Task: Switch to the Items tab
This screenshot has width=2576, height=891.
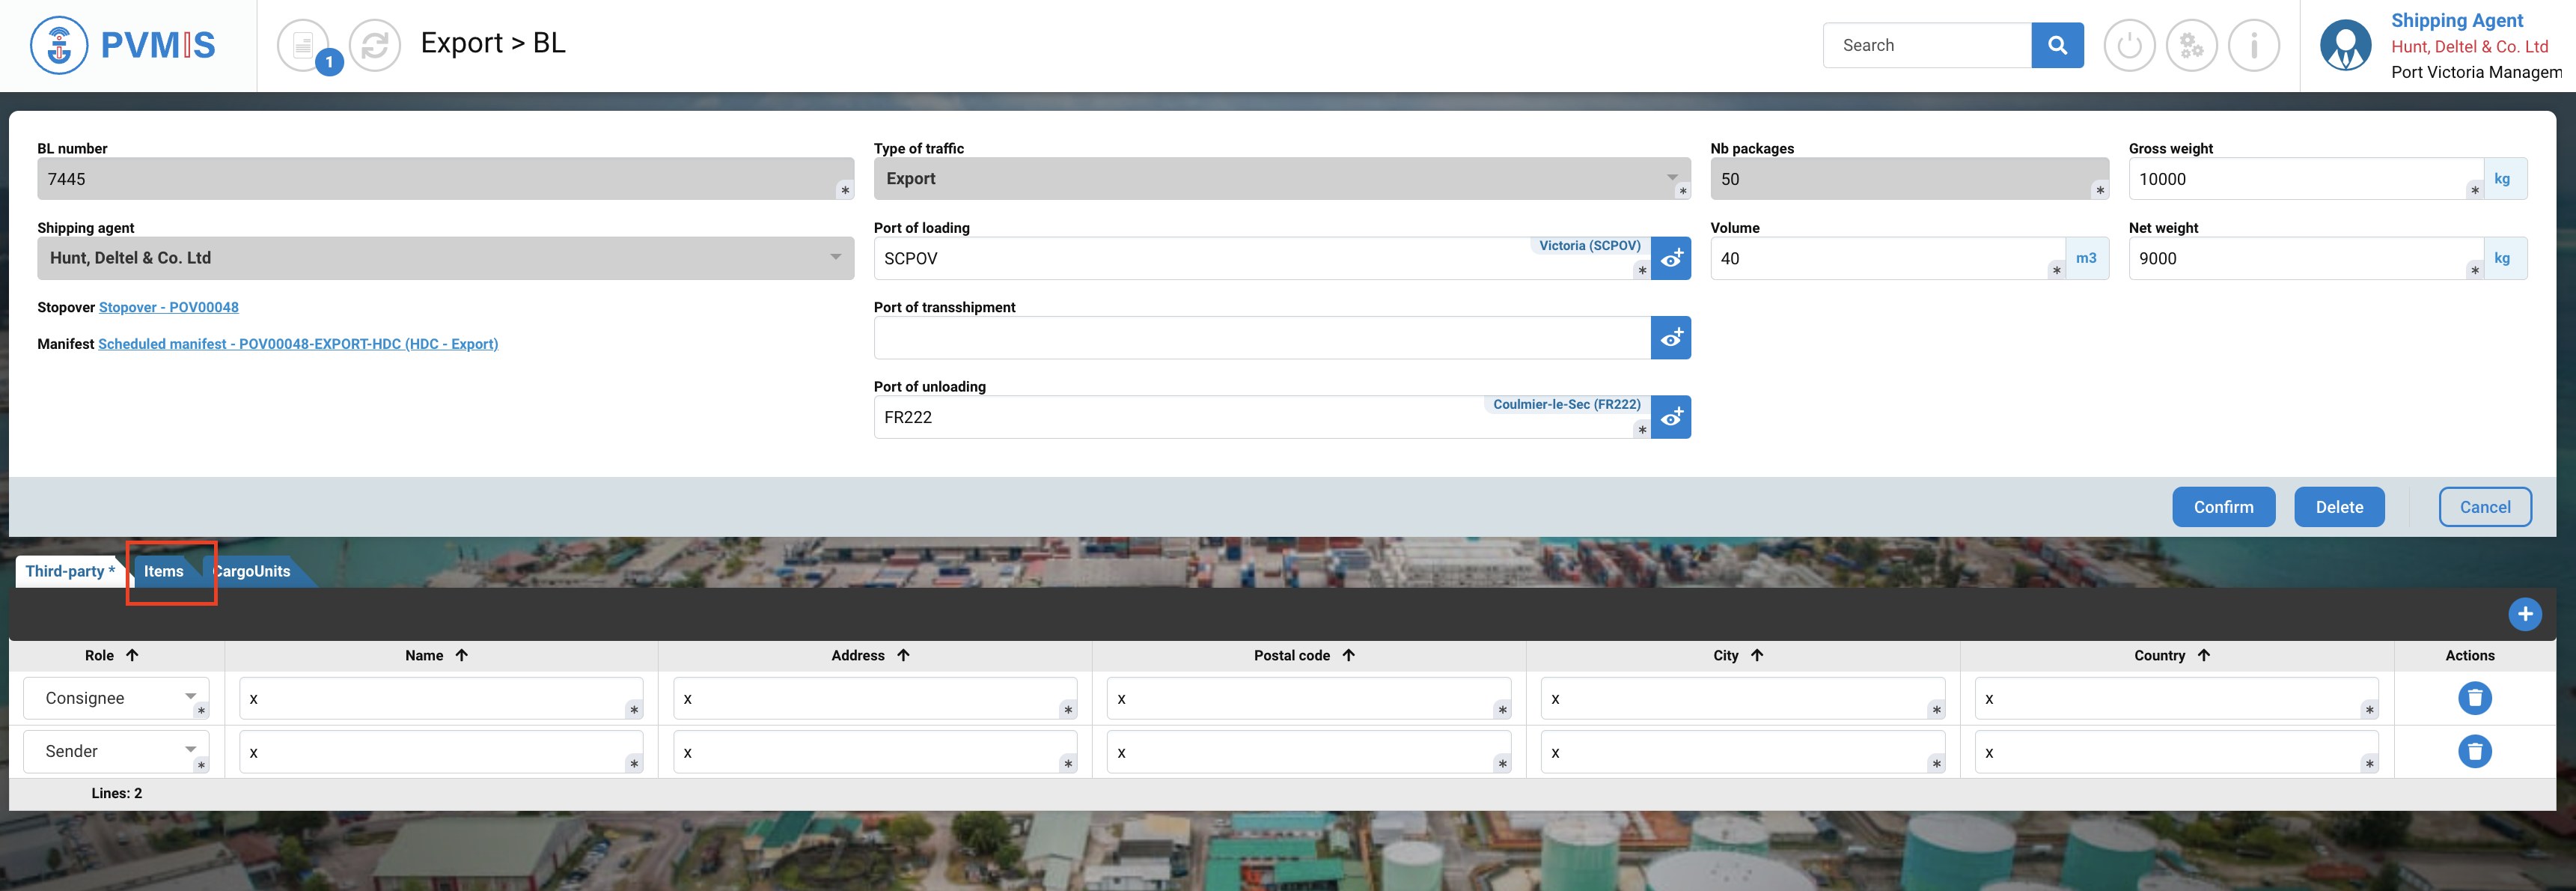Action: click(164, 571)
